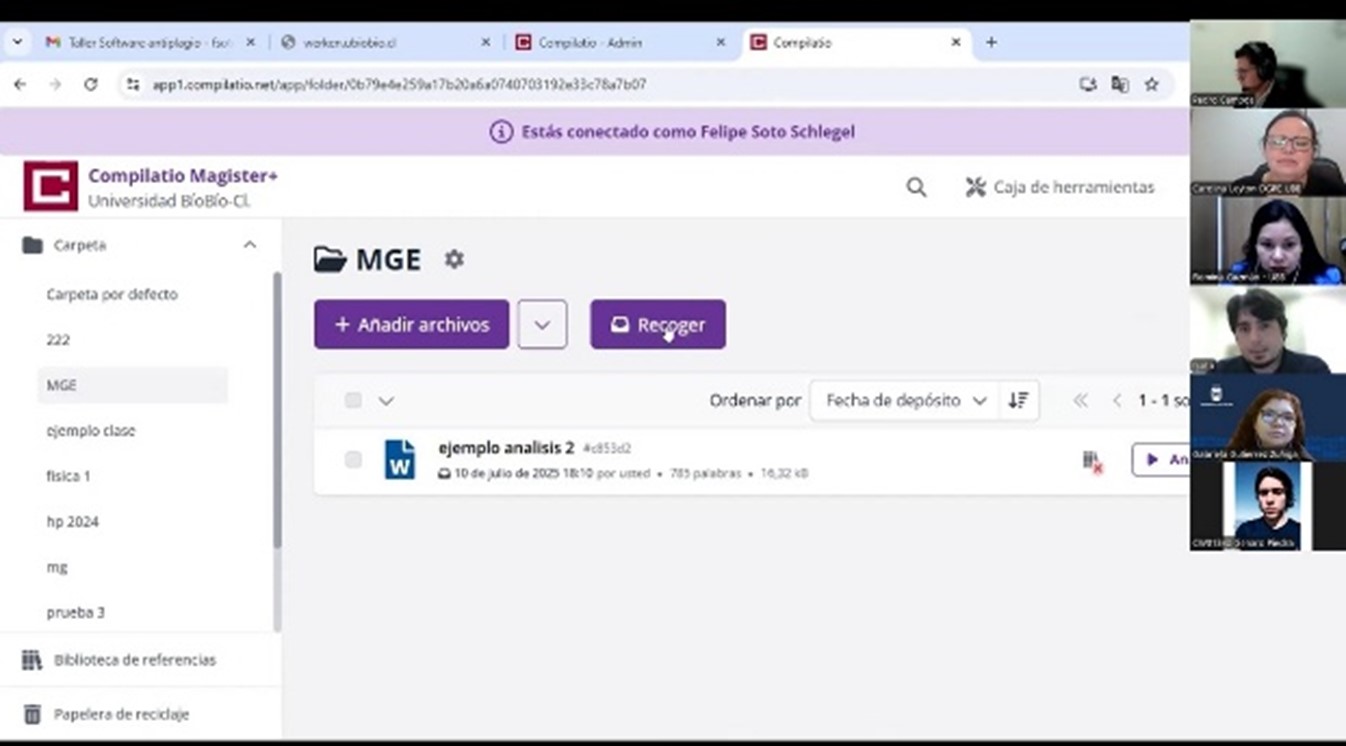
Task: Open Carpeta por defecto folder
Action: [112, 294]
